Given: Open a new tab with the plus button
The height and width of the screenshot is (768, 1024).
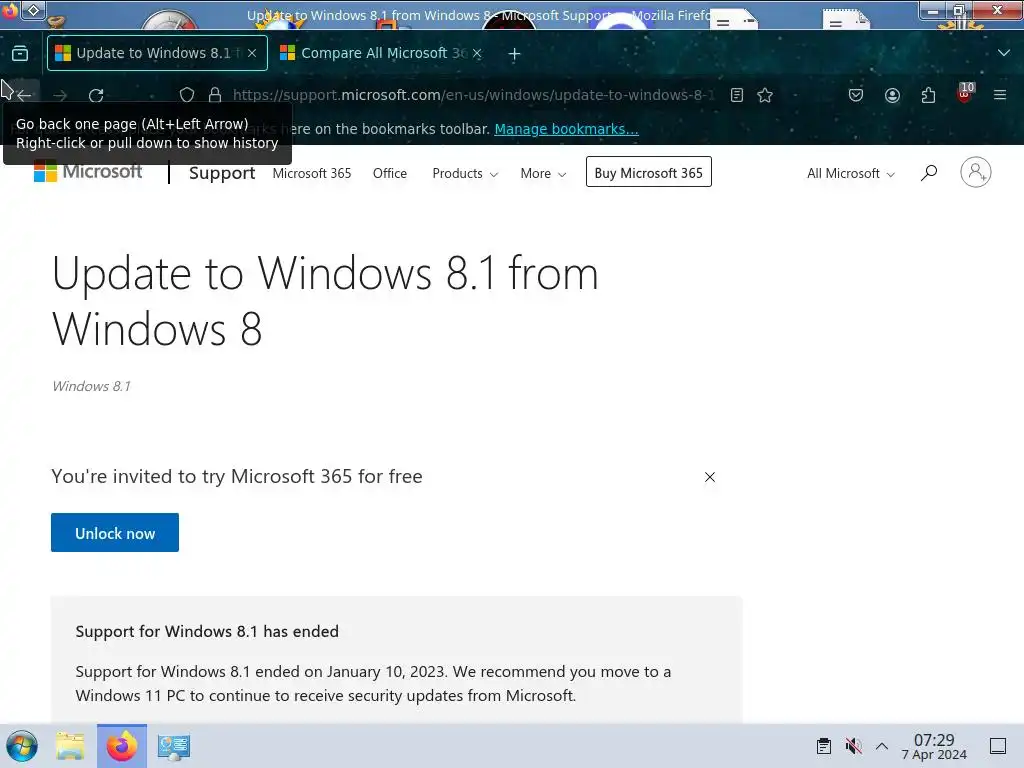Looking at the screenshot, I should tap(515, 54).
